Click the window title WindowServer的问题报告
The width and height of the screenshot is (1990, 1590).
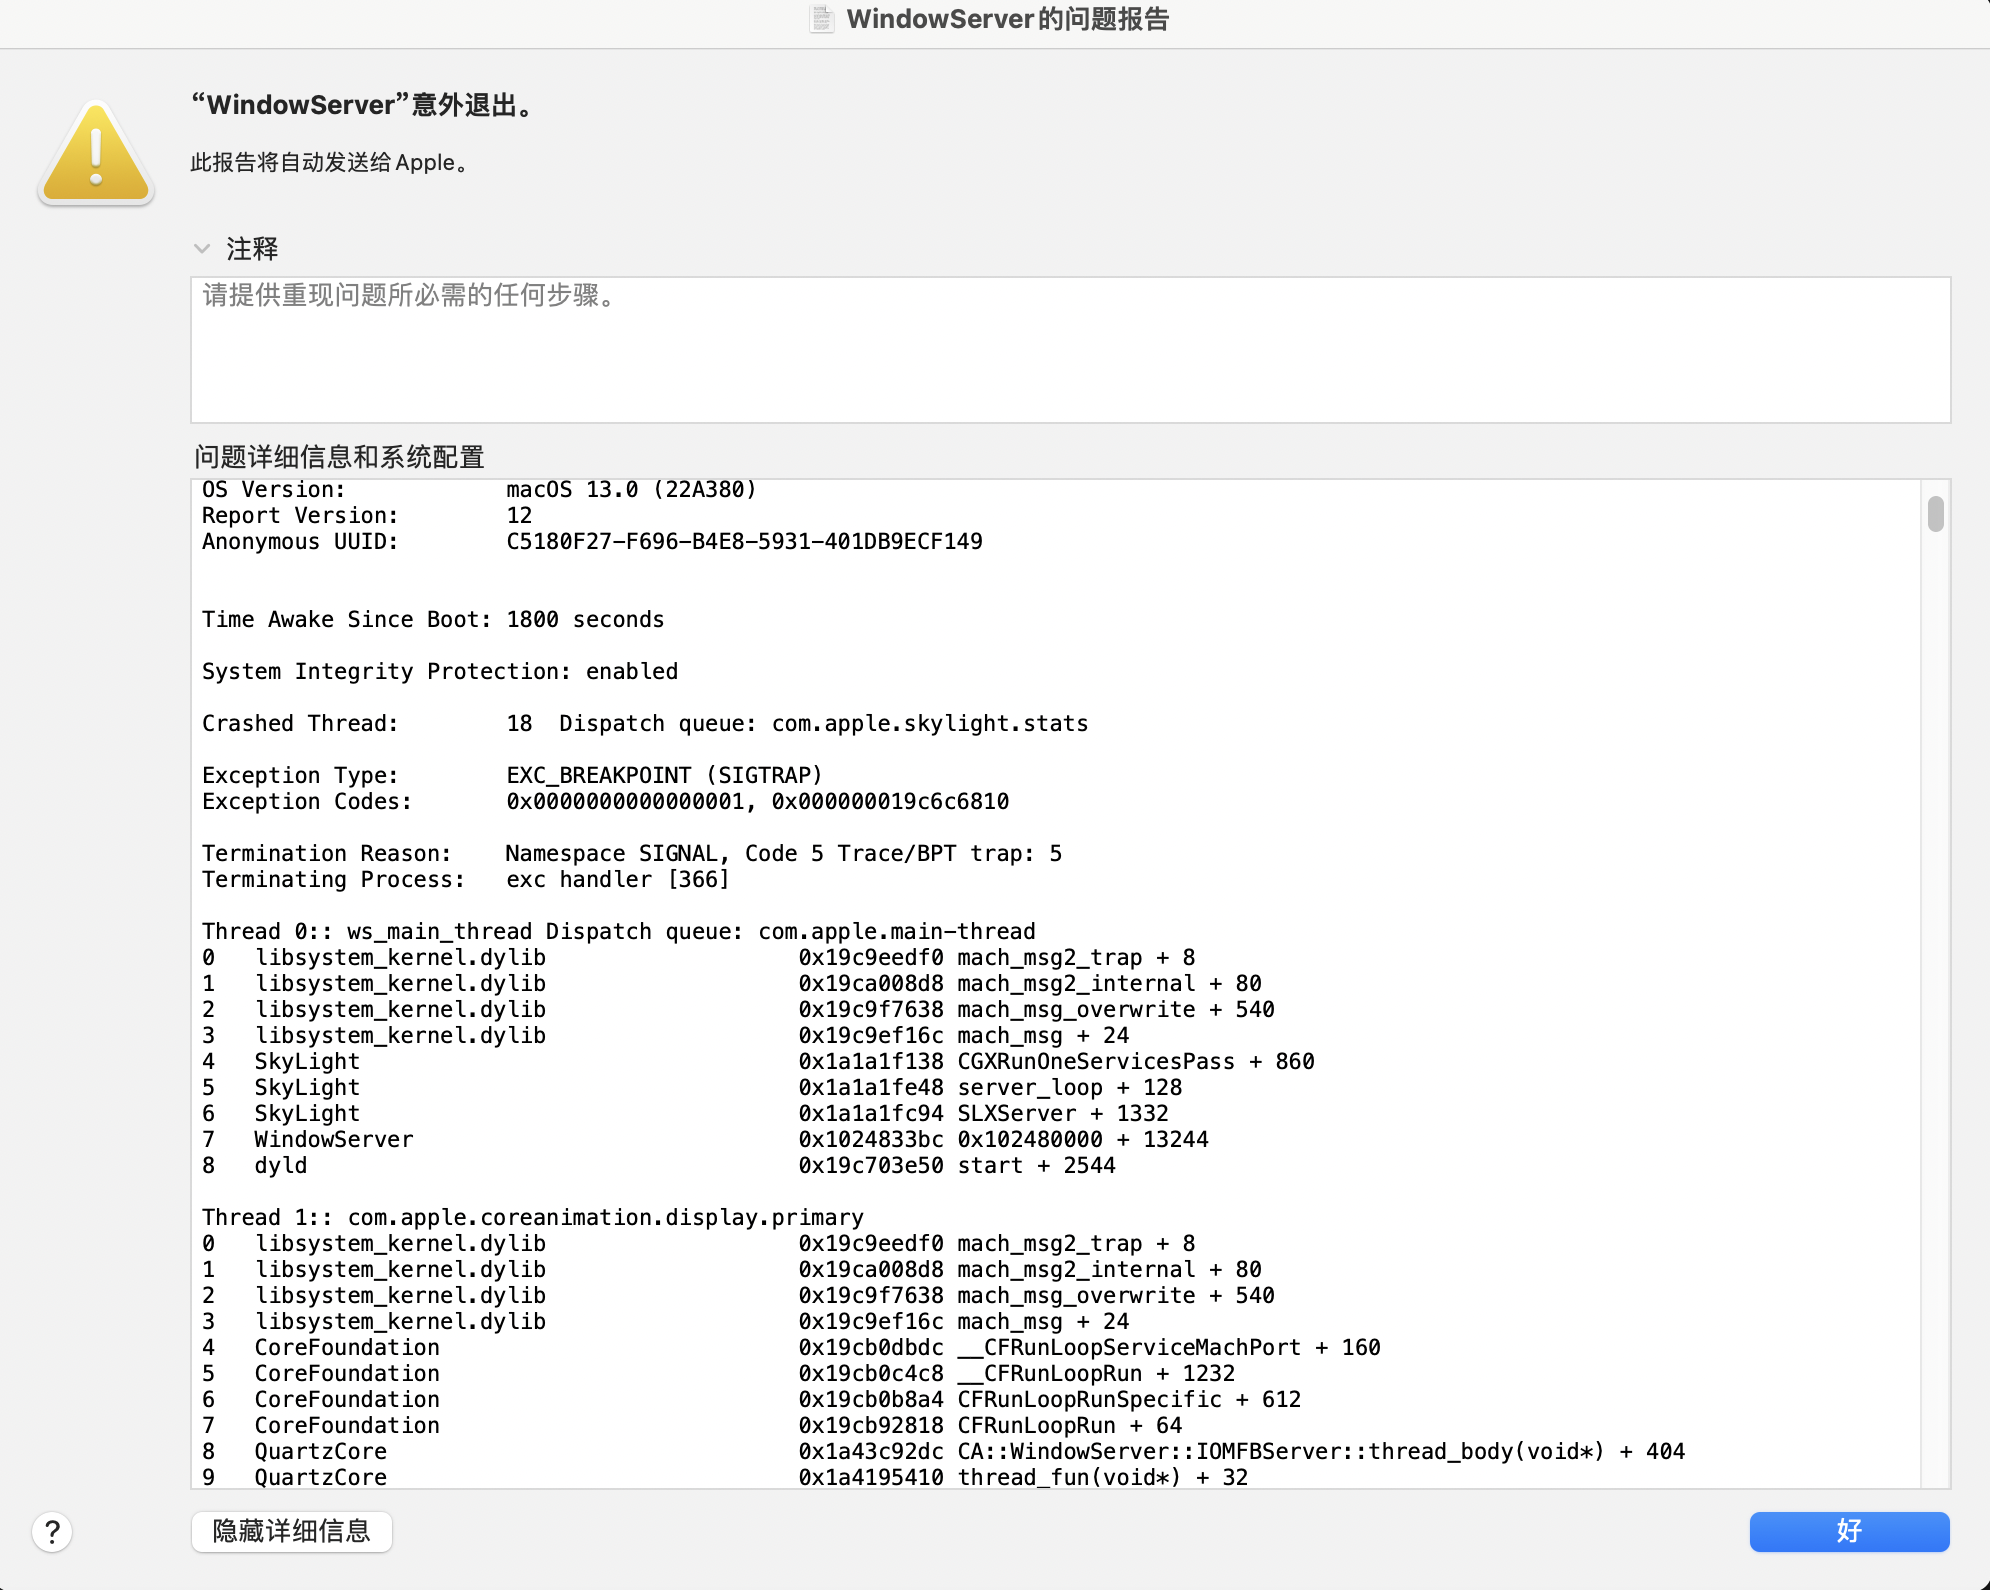pos(1007,19)
